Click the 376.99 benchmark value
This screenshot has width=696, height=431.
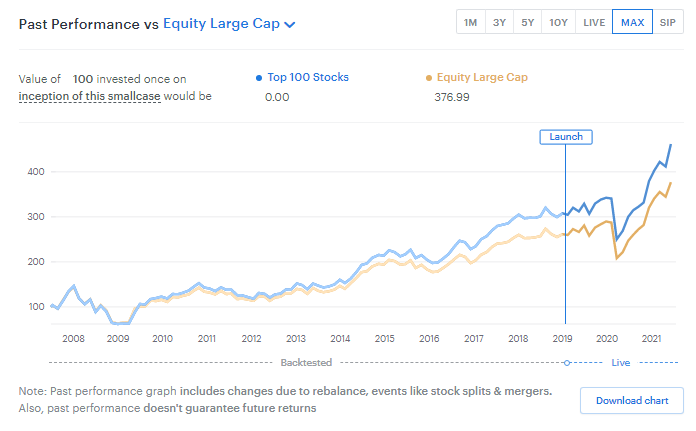pyautogui.click(x=452, y=97)
